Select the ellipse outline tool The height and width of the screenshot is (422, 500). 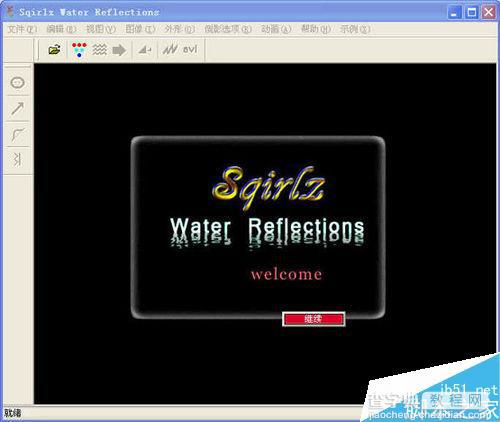(x=18, y=82)
